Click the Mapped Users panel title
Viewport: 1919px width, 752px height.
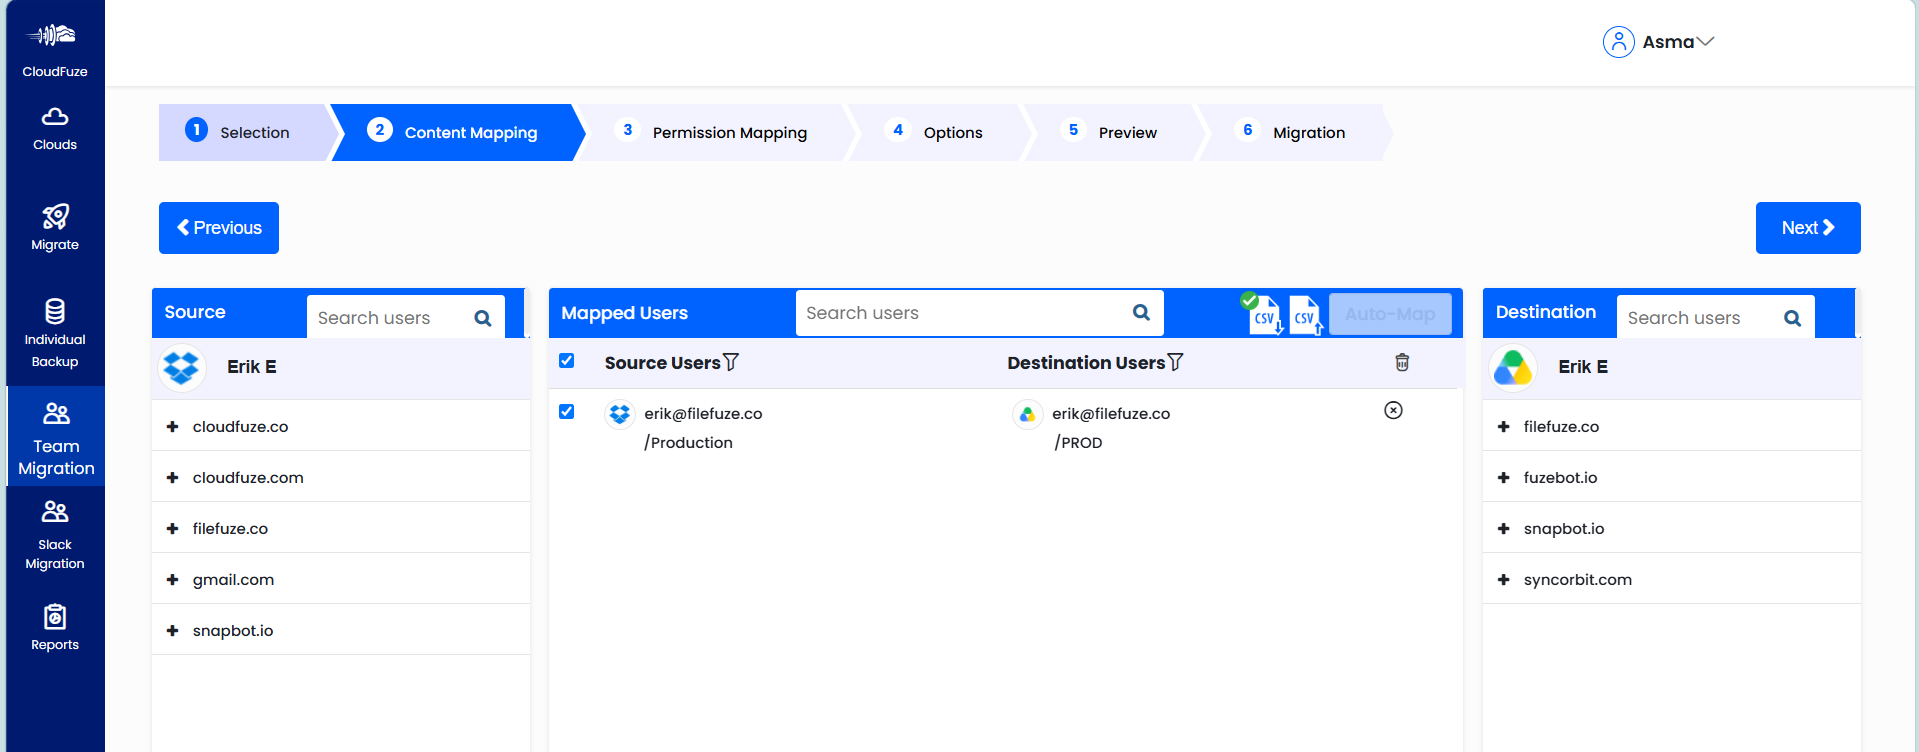[x=625, y=313]
